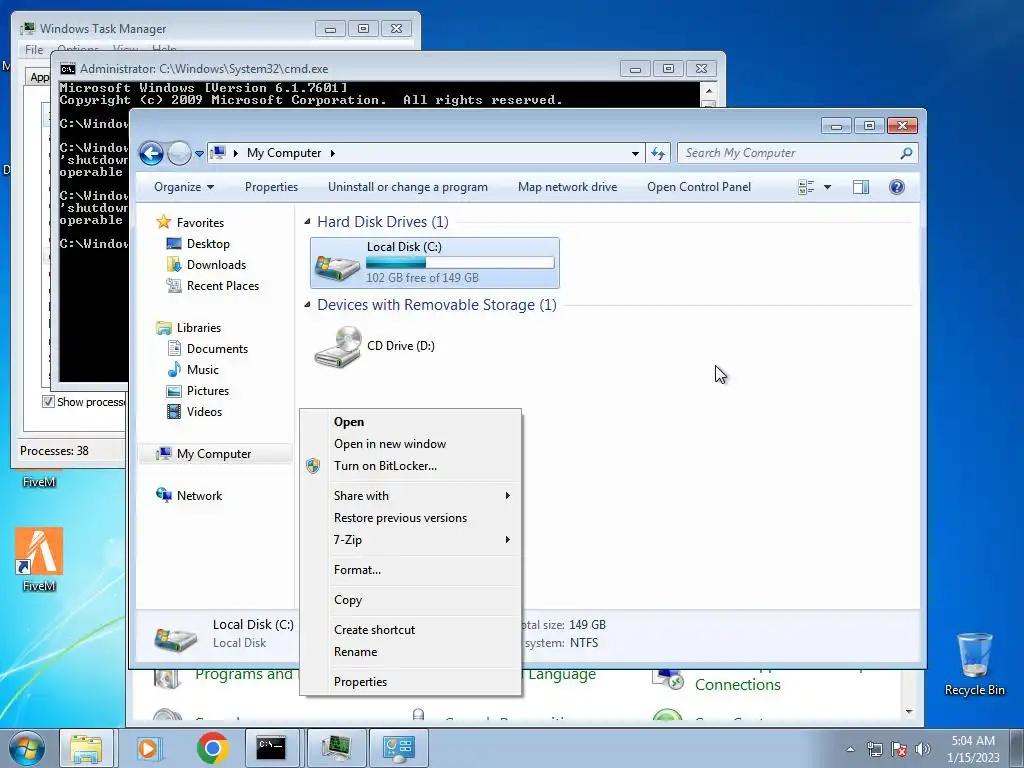Expand the Share with submenu
Viewport: 1024px width, 768px height.
tap(411, 496)
